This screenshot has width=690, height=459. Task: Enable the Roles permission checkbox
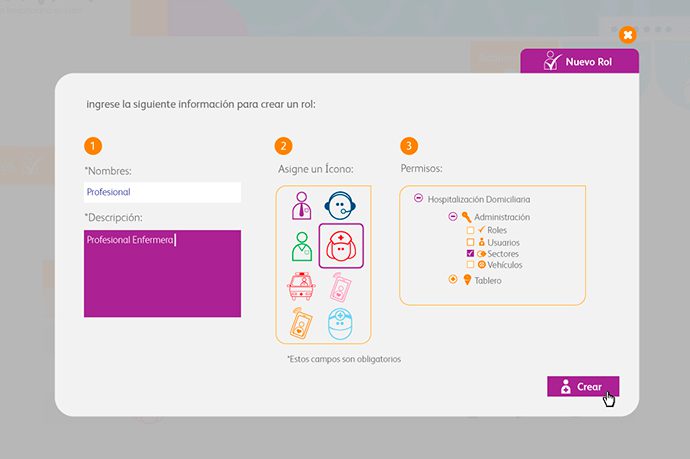470,230
